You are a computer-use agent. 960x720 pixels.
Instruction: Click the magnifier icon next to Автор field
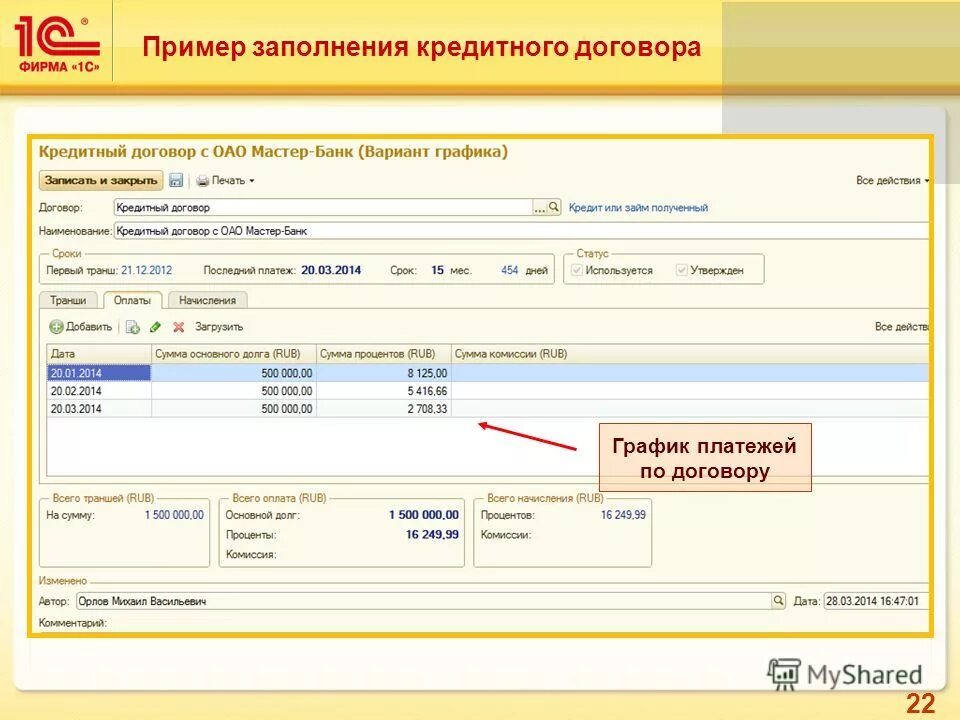[x=779, y=599]
